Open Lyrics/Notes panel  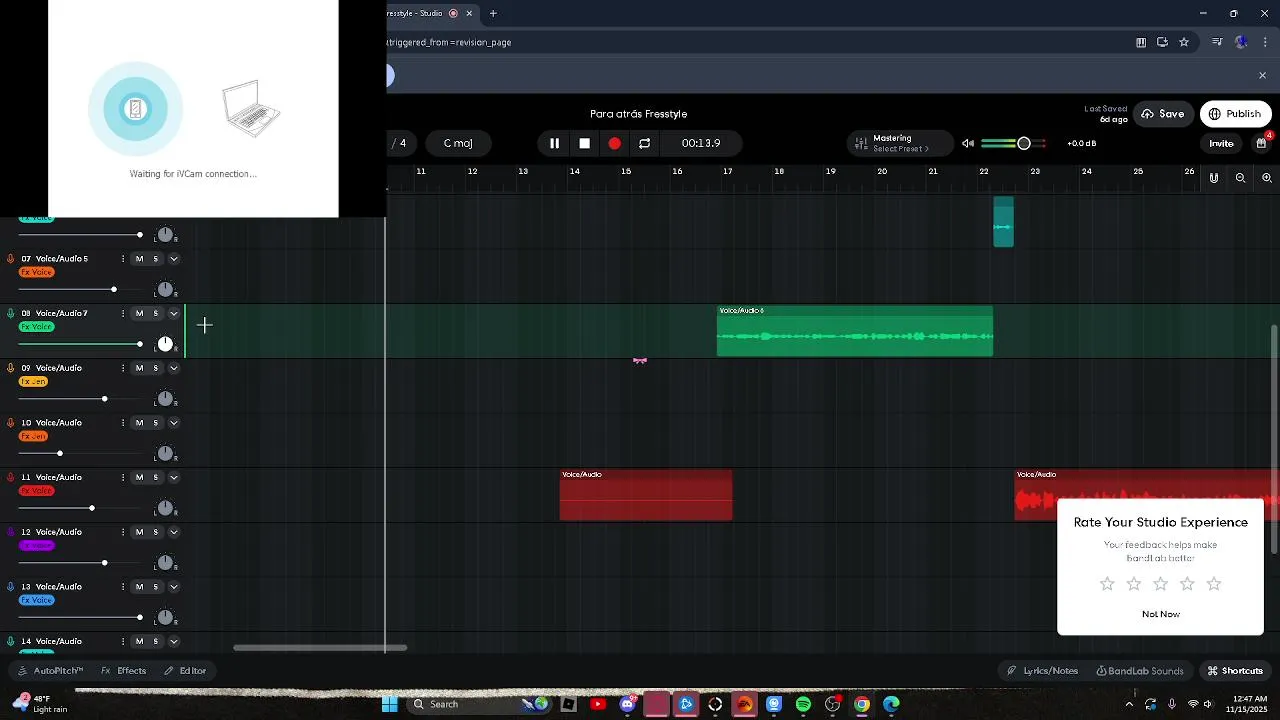[x=1042, y=671]
